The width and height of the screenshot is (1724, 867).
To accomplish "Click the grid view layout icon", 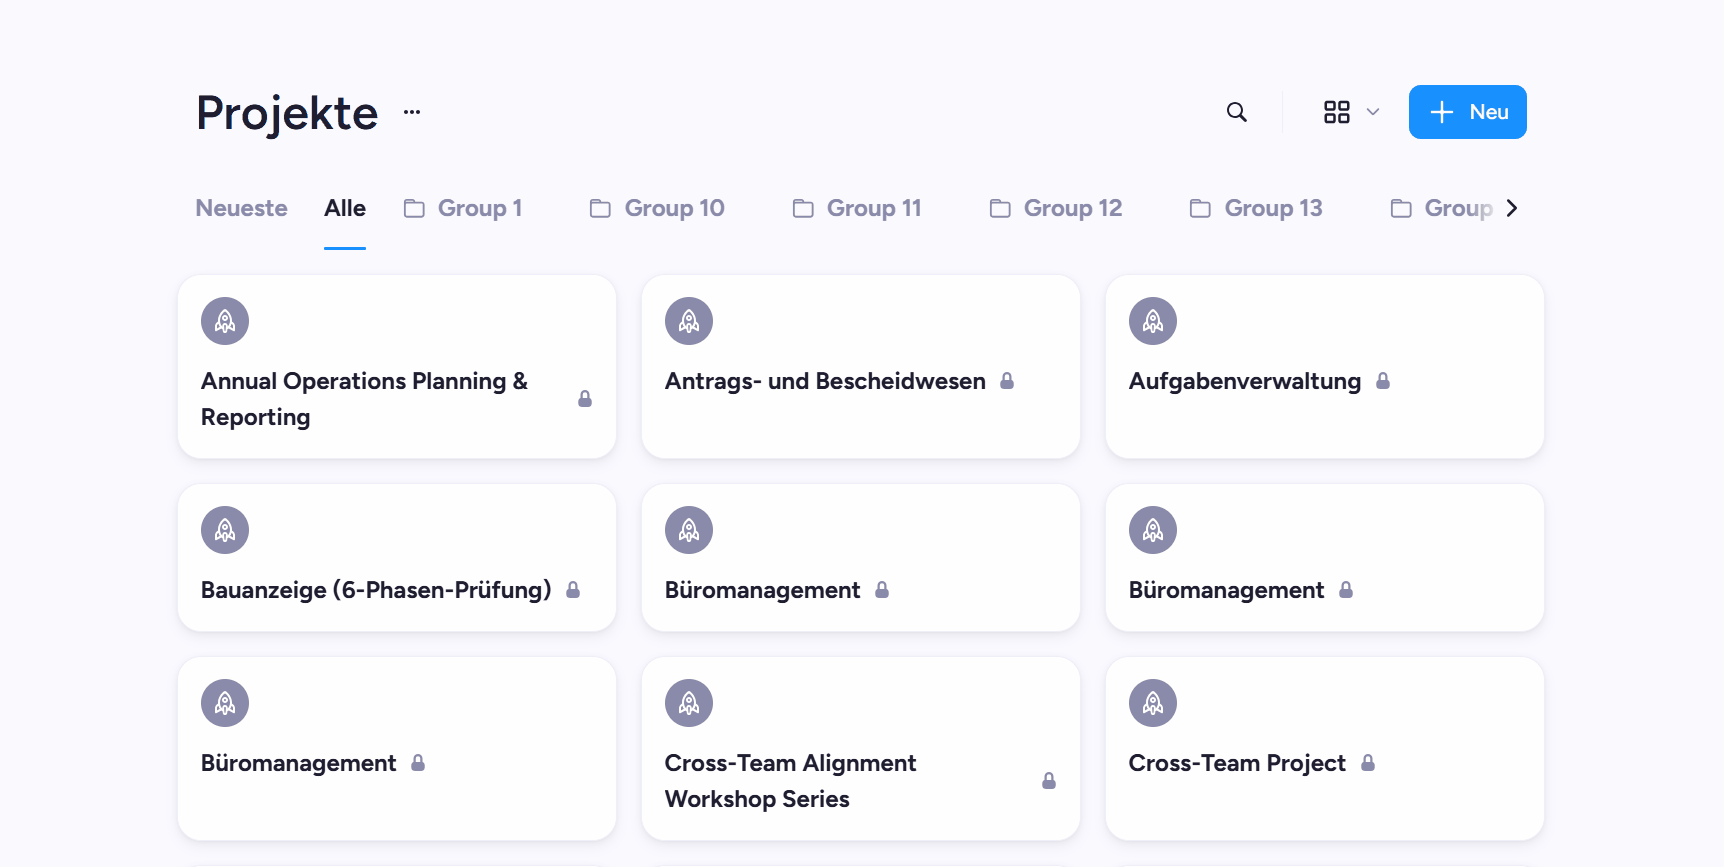I will pyautogui.click(x=1337, y=112).
